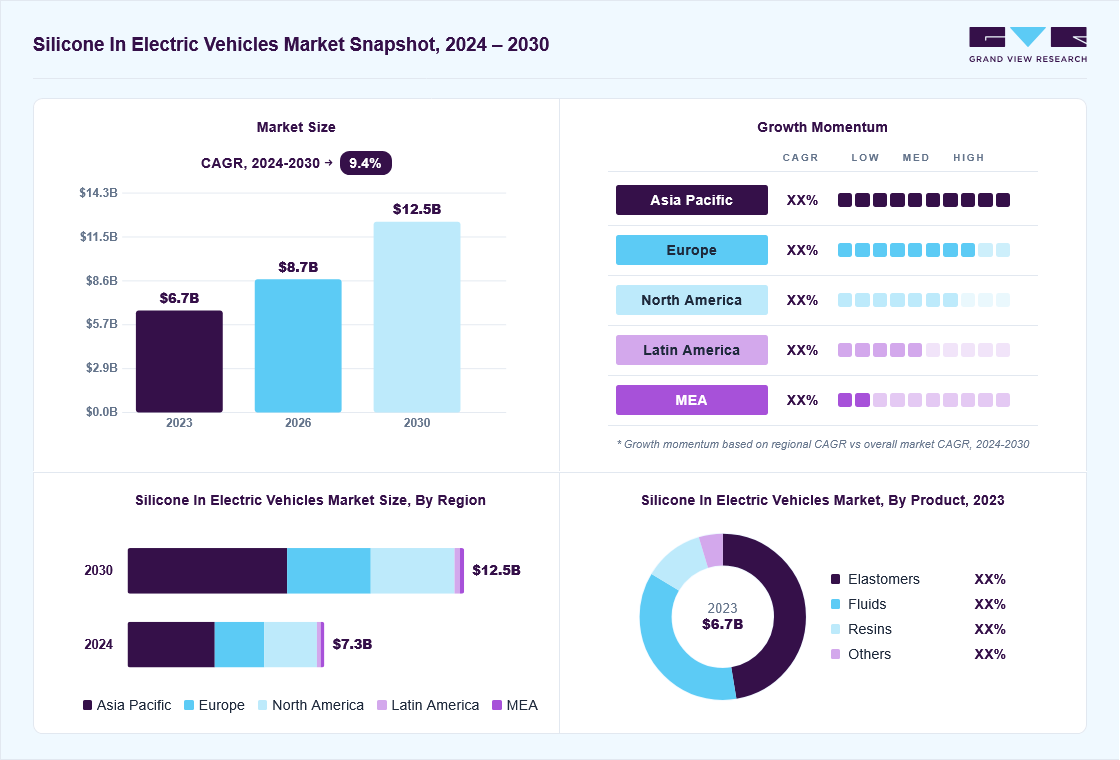Click the $0.0B axis label
1120x760 pixels.
point(101,412)
